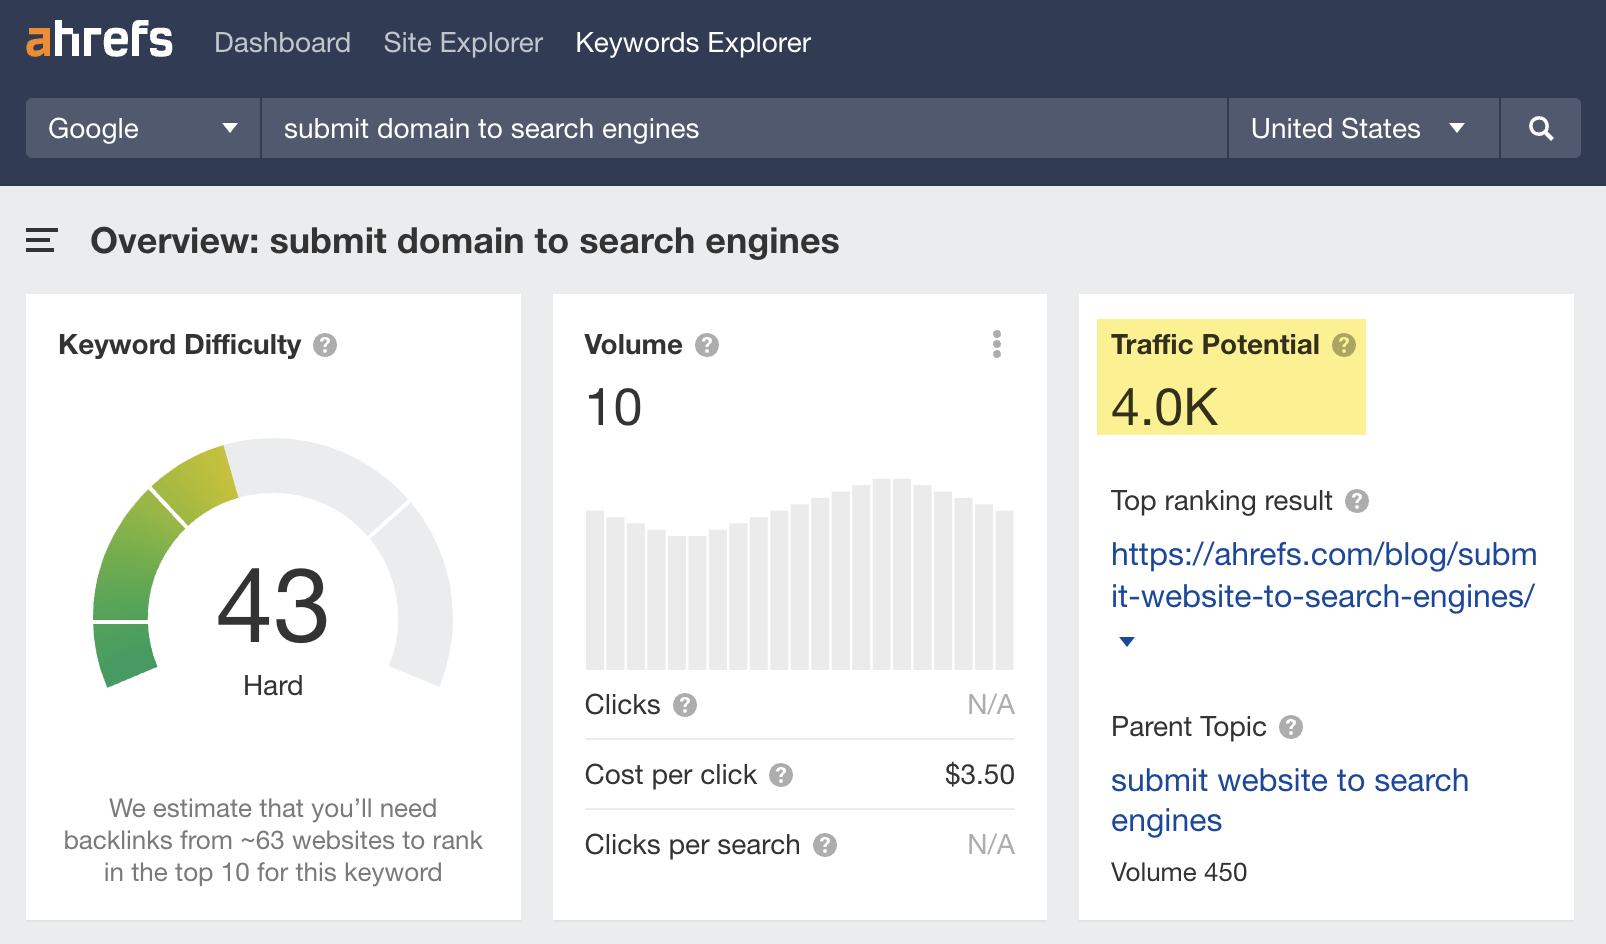Click the Cost per click help icon

click(x=781, y=775)
